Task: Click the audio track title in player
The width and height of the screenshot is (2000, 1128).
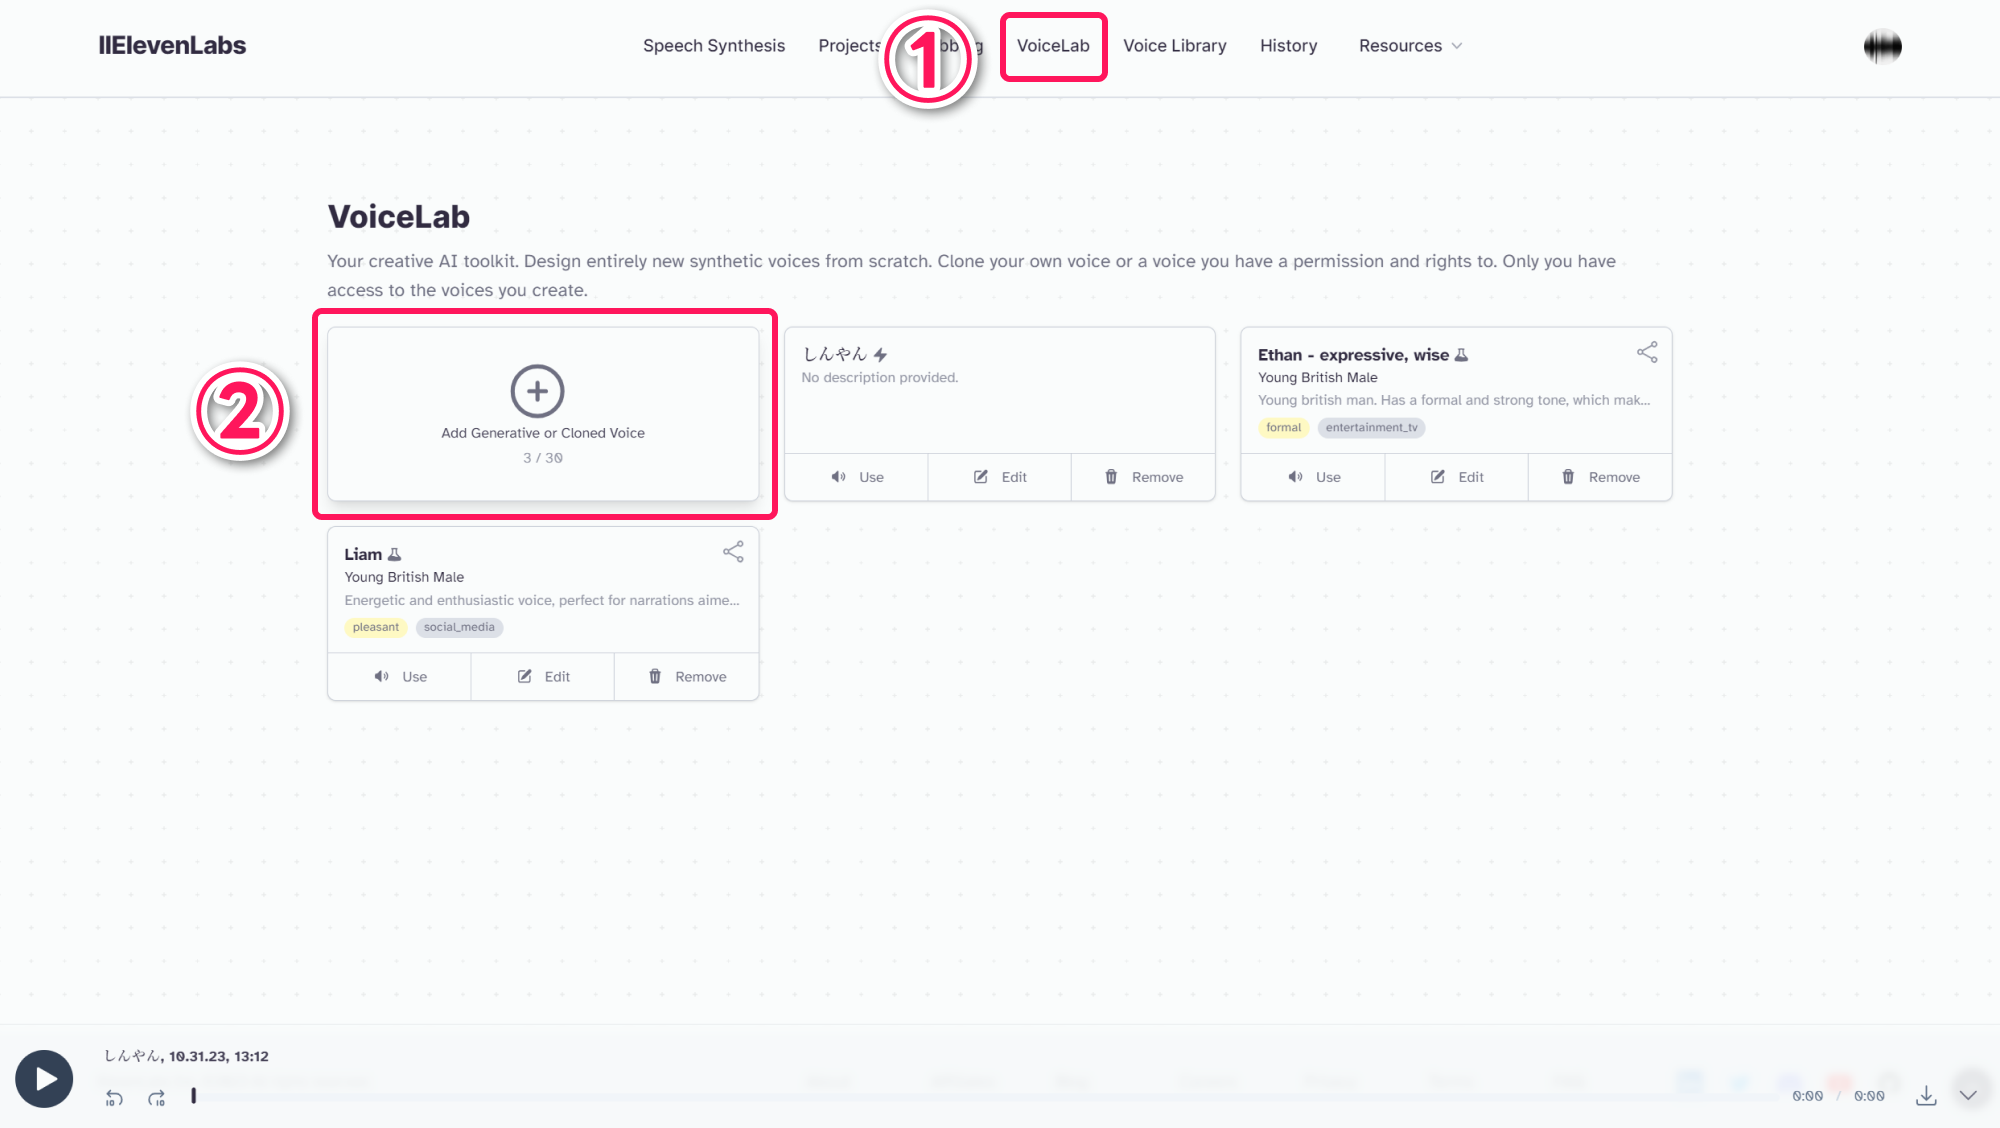Action: (x=187, y=1056)
